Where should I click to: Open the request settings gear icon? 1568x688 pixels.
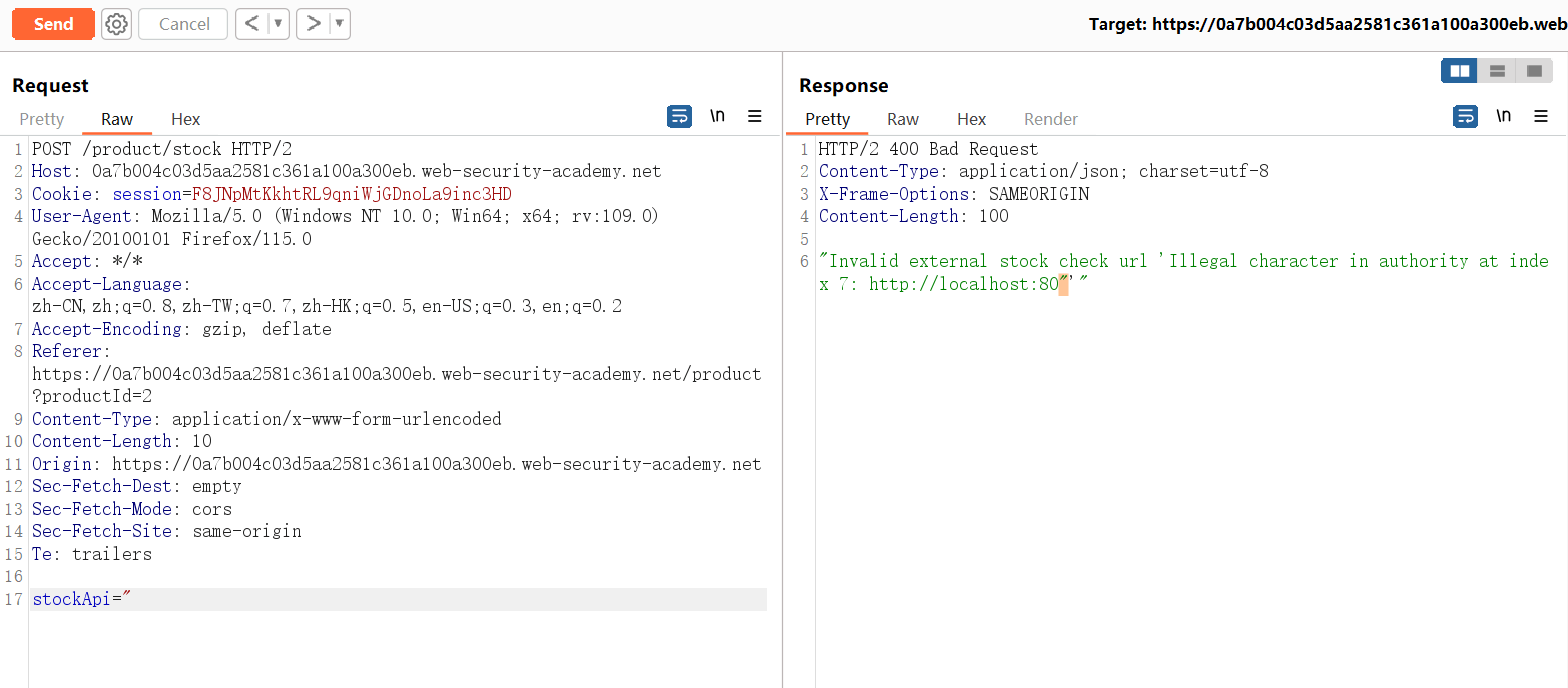coord(117,24)
